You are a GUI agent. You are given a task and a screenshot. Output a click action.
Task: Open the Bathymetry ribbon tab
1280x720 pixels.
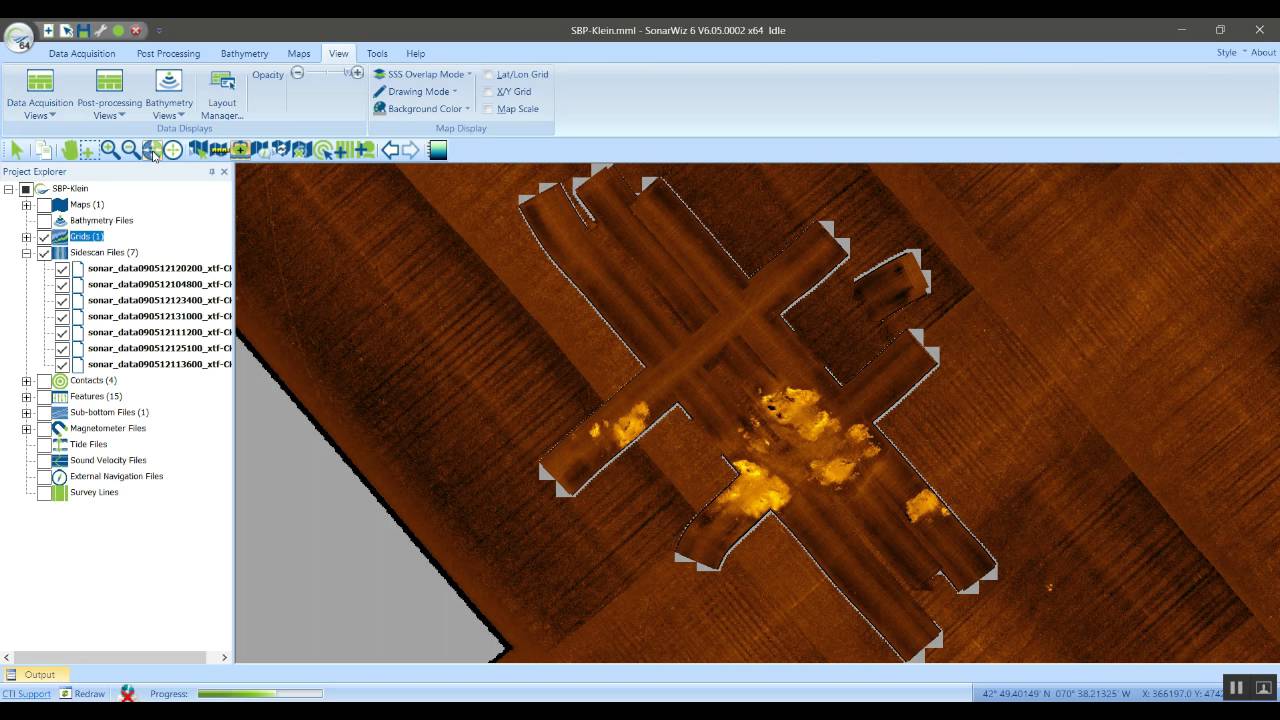(244, 54)
